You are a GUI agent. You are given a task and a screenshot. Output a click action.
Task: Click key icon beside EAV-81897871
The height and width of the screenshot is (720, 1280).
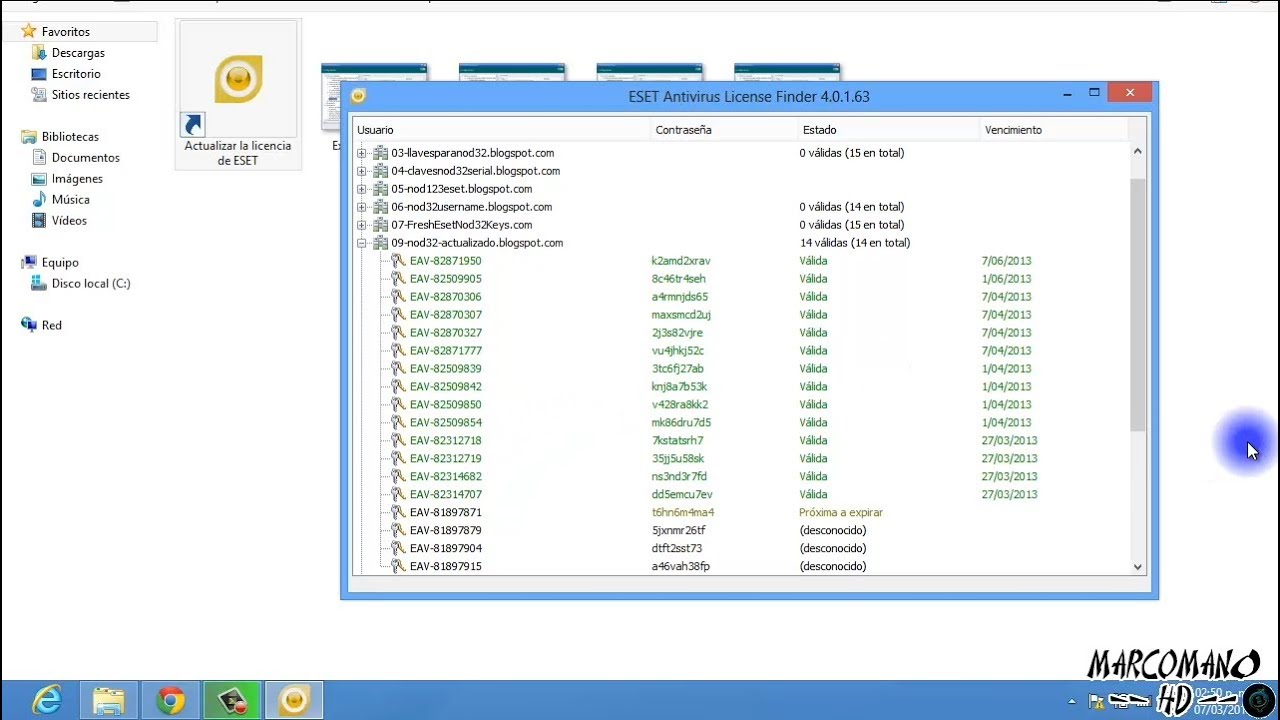point(398,513)
